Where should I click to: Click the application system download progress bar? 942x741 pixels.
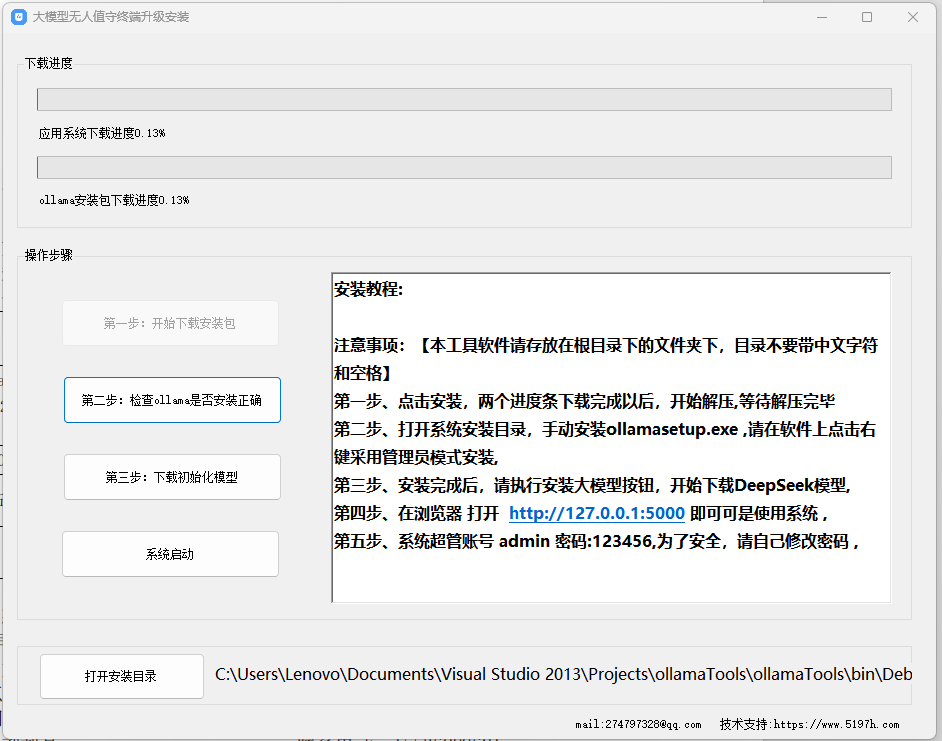(x=464, y=100)
